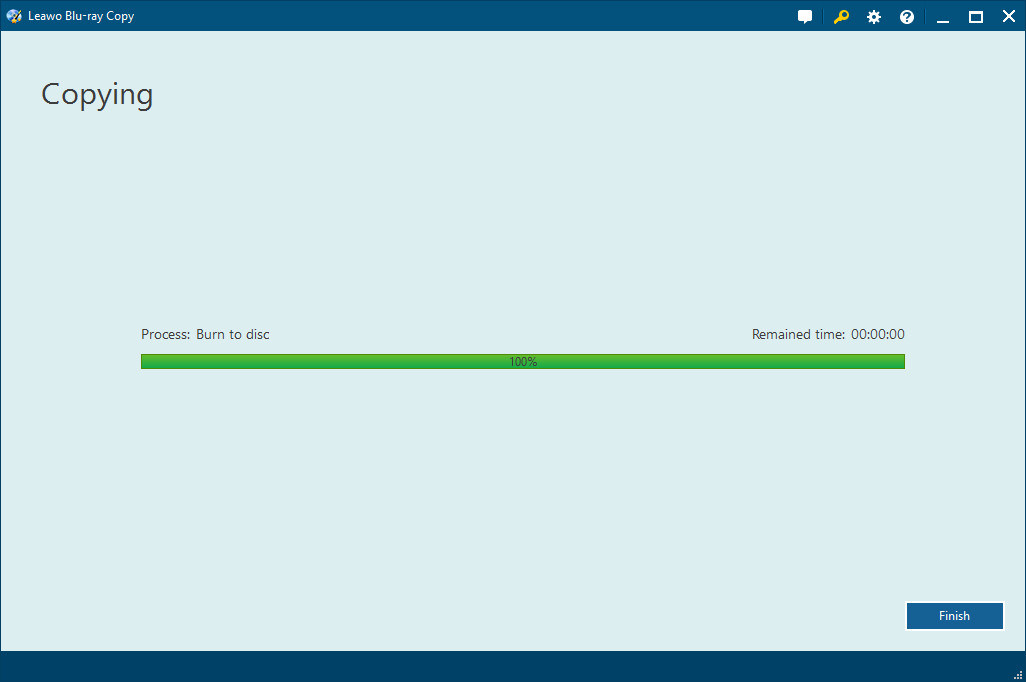Click the yellow key activation icon

(841, 17)
